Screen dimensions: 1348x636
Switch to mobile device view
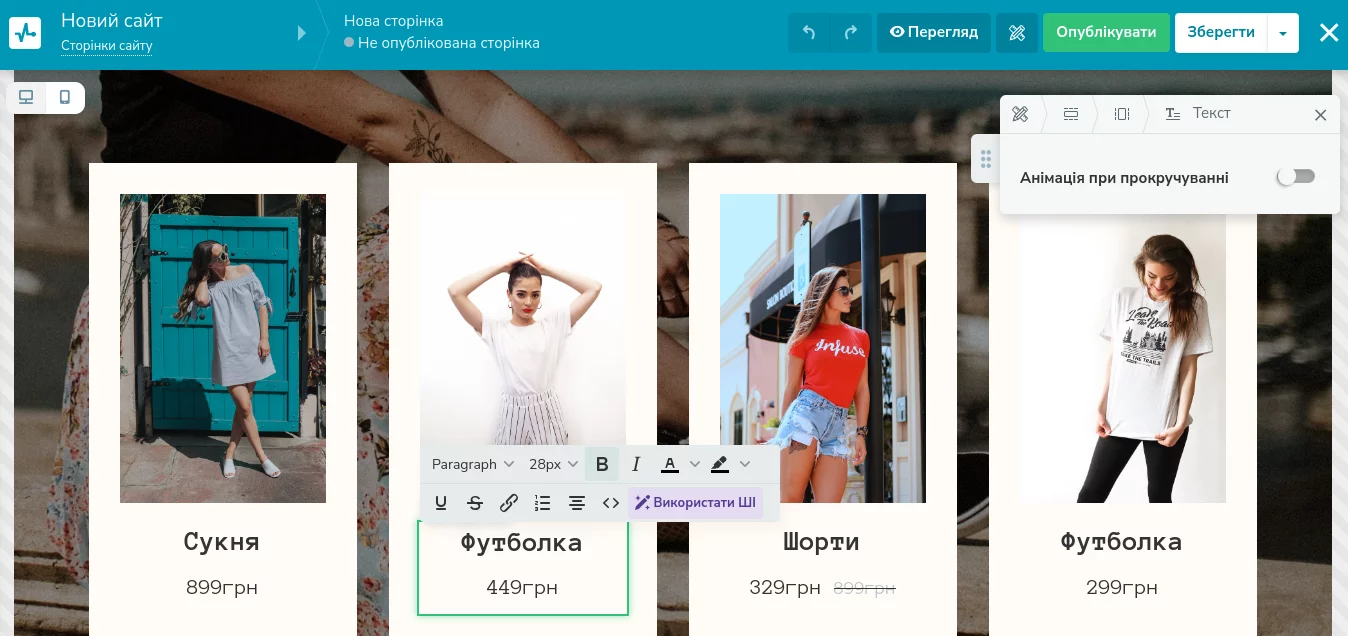pyautogui.click(x=65, y=97)
